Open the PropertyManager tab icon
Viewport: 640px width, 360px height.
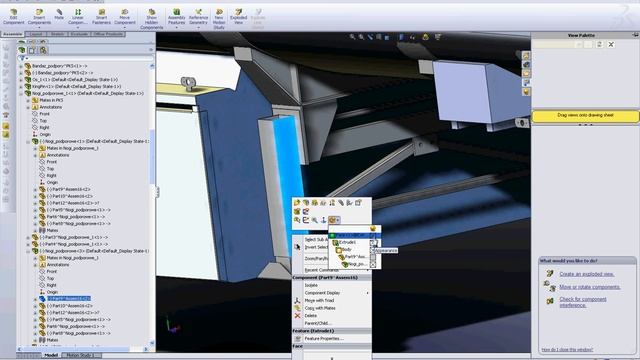pos(32,50)
